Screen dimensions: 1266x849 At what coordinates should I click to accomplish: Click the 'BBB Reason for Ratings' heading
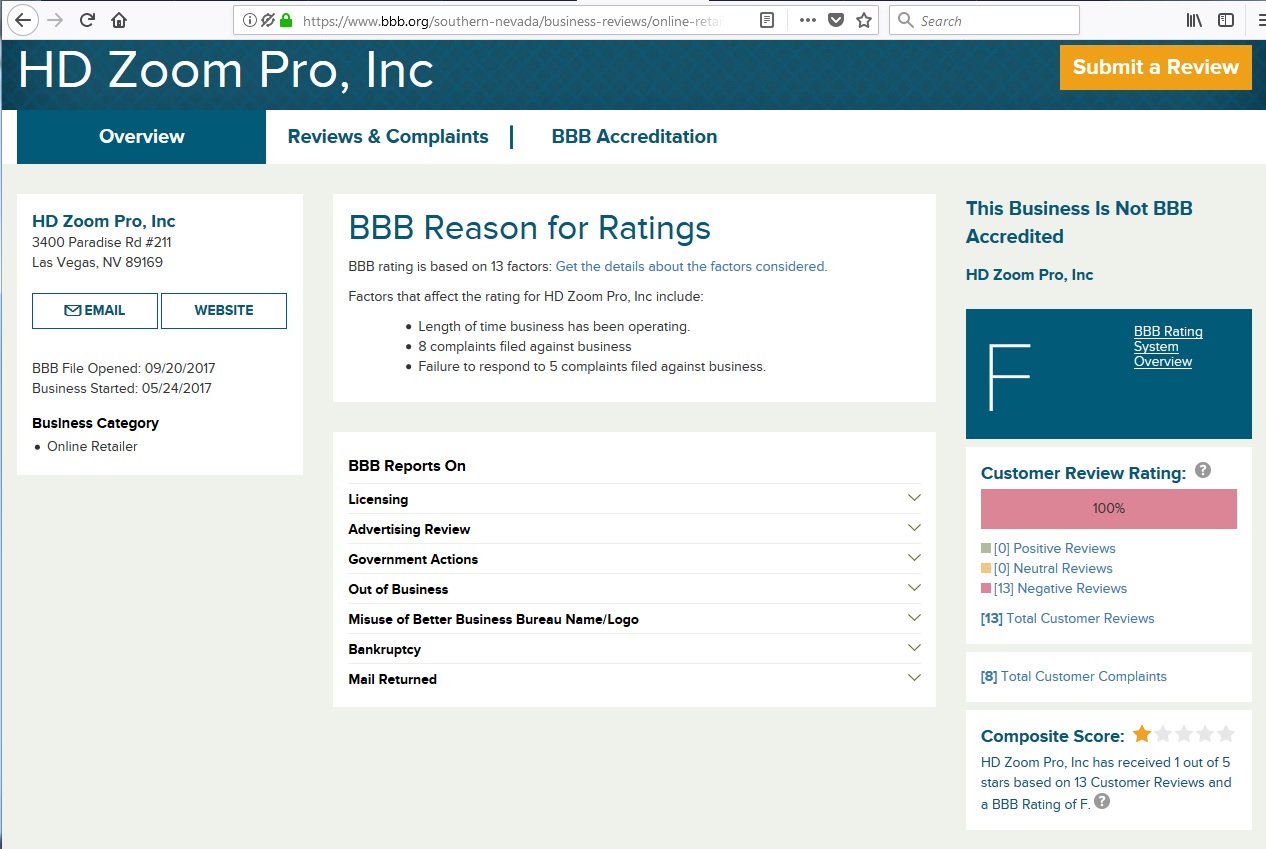coord(529,228)
